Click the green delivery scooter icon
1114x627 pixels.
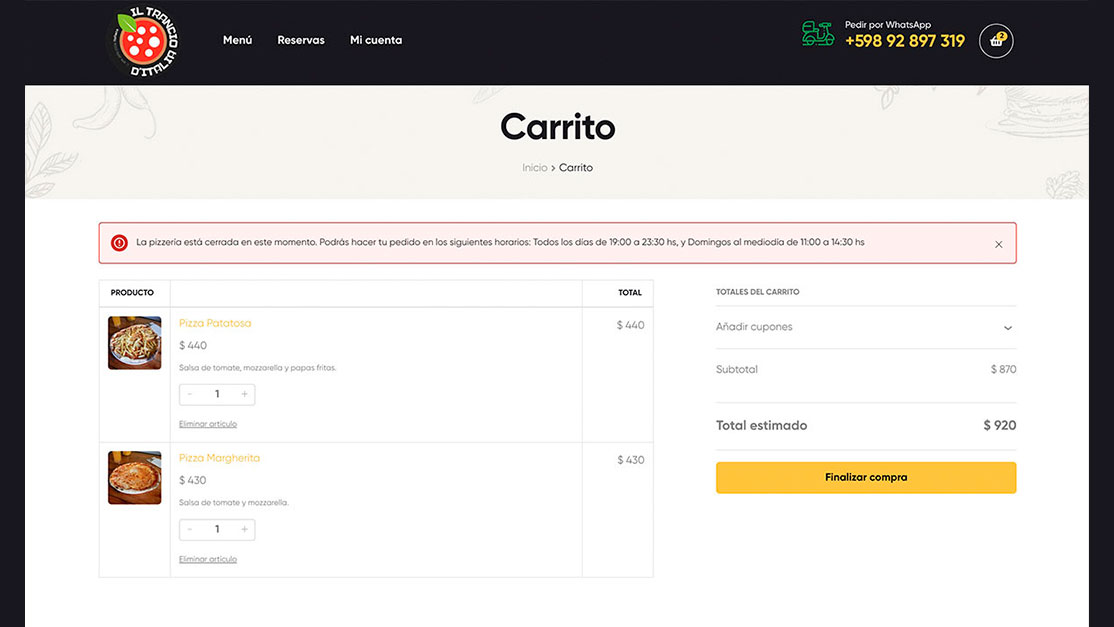pos(818,34)
